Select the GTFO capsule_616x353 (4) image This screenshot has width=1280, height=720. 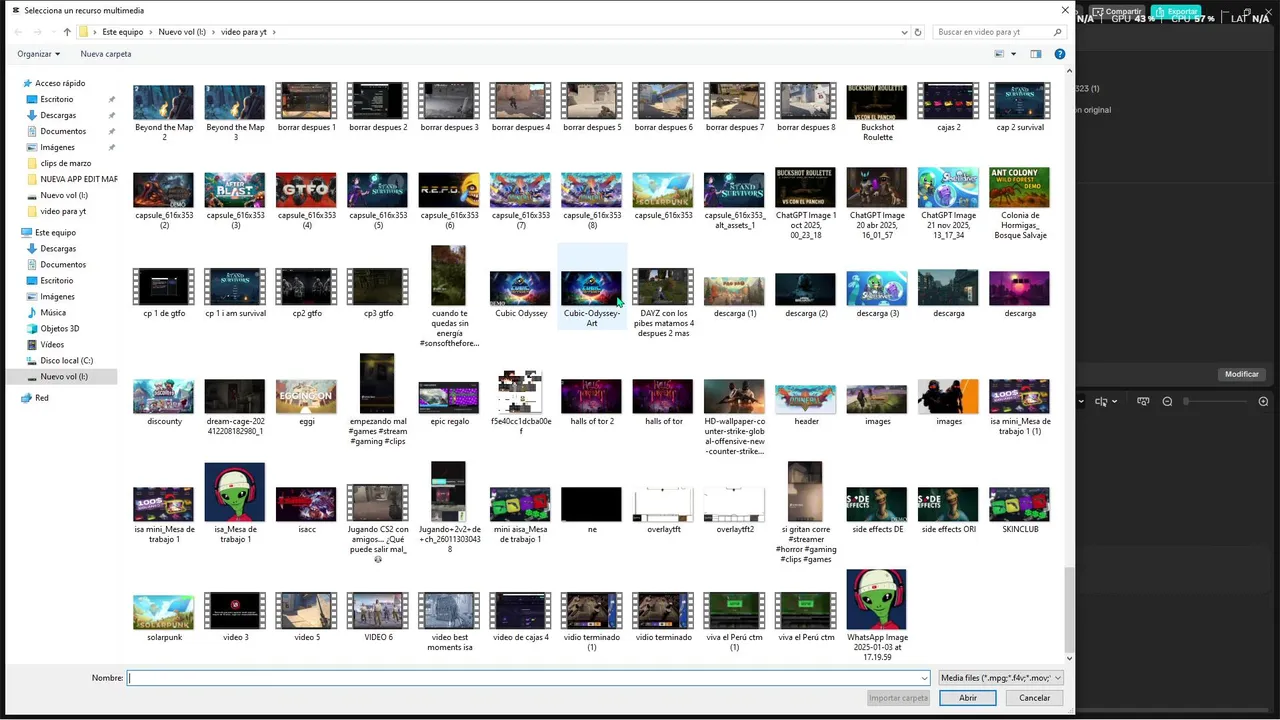pyautogui.click(x=307, y=199)
